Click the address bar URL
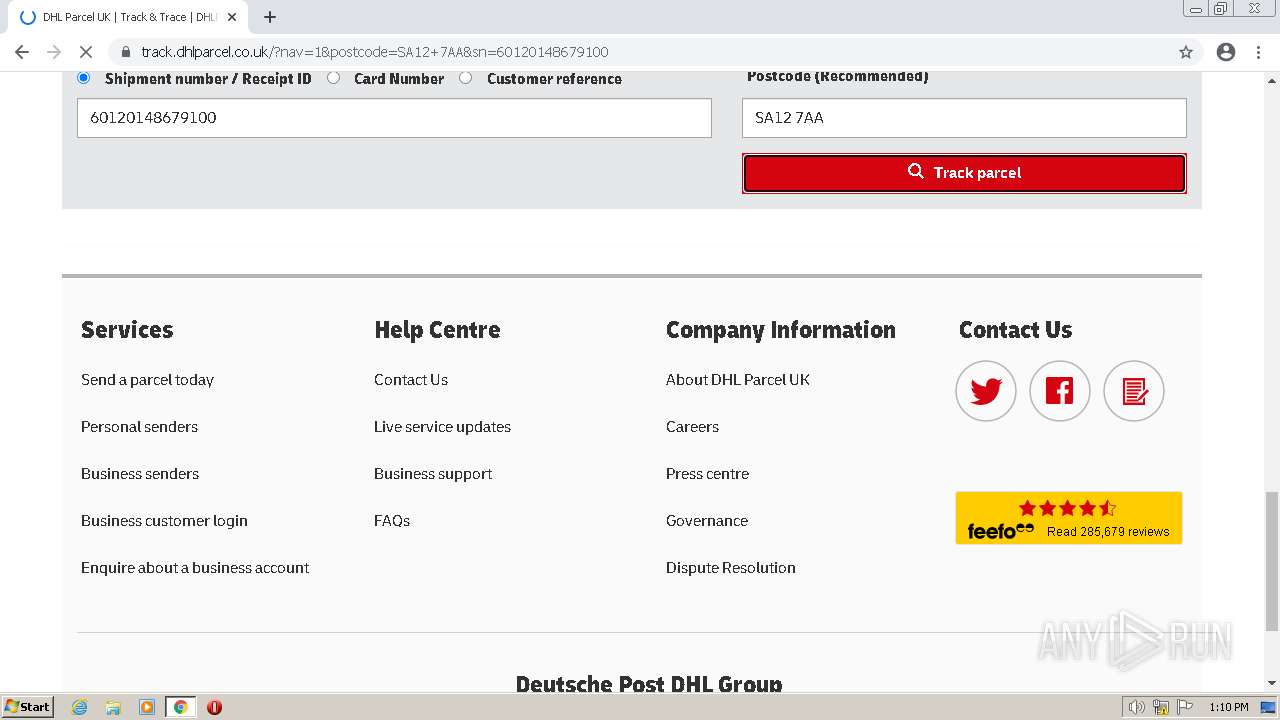1280x720 pixels. point(375,52)
